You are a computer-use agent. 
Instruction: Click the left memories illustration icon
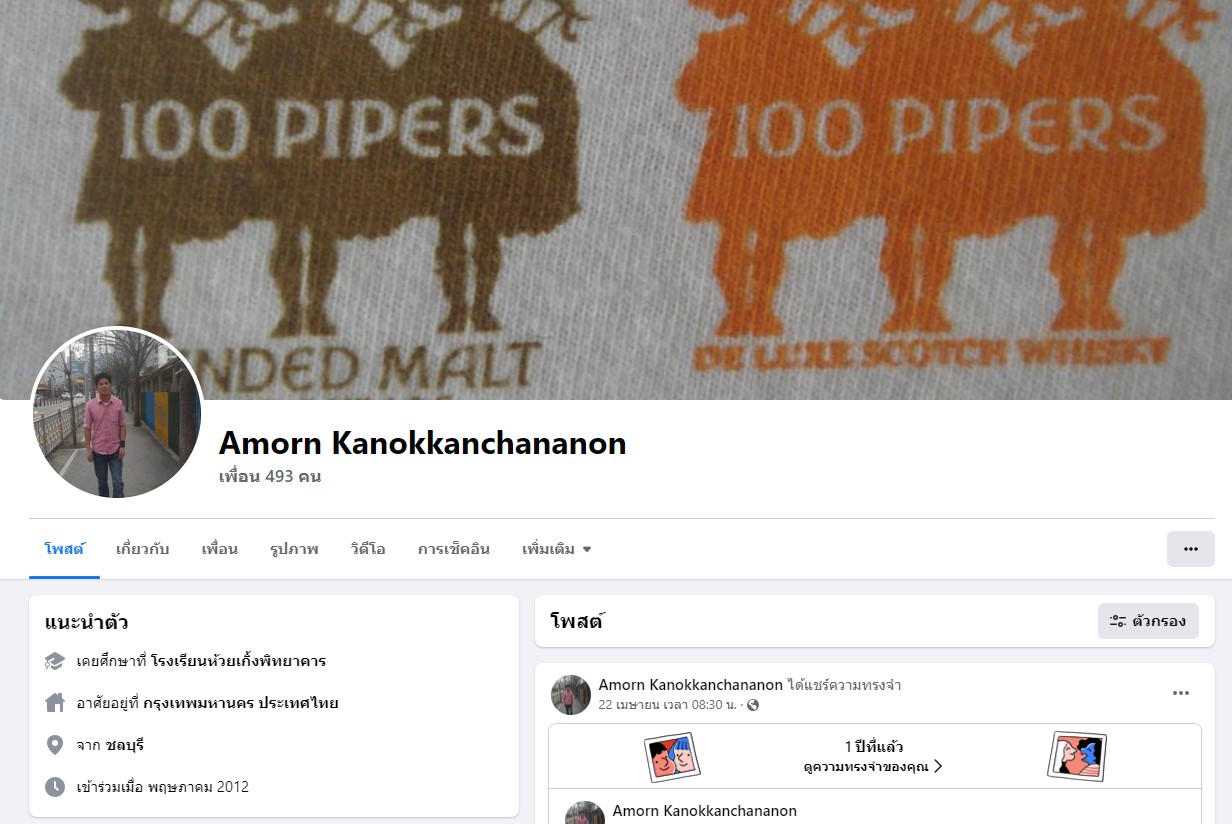point(672,757)
